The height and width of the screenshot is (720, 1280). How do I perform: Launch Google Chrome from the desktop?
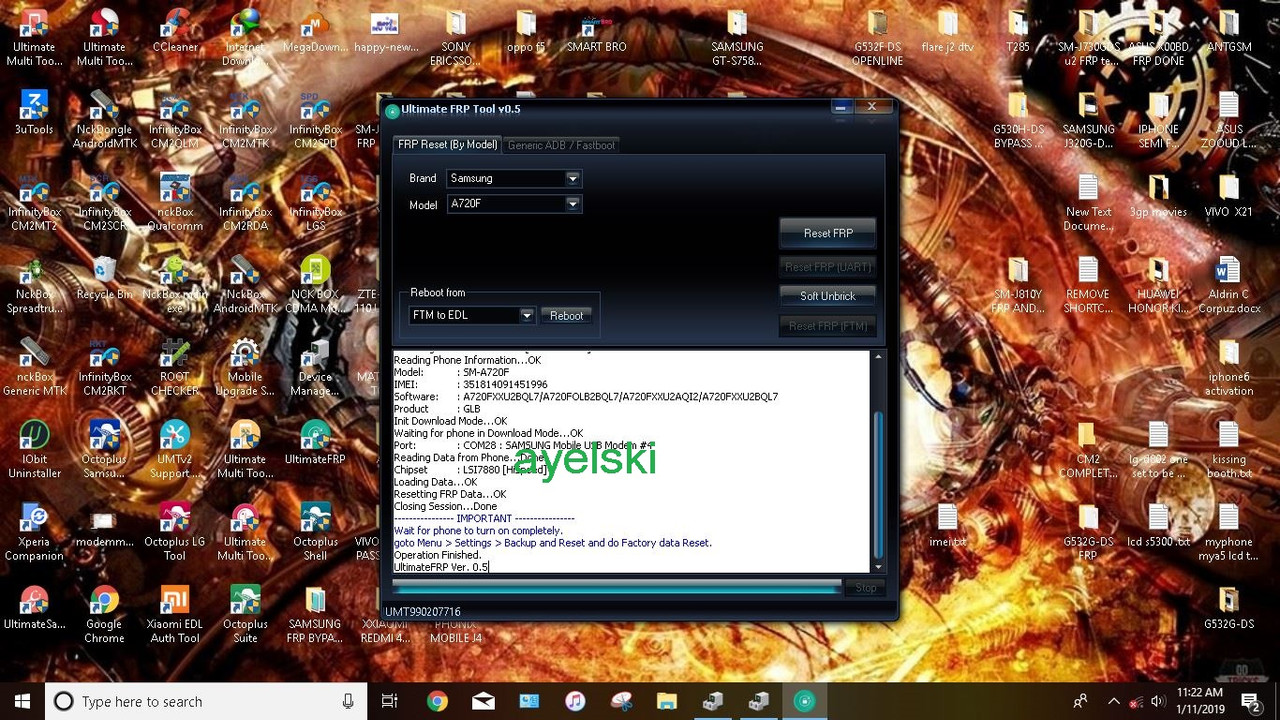tap(104, 614)
